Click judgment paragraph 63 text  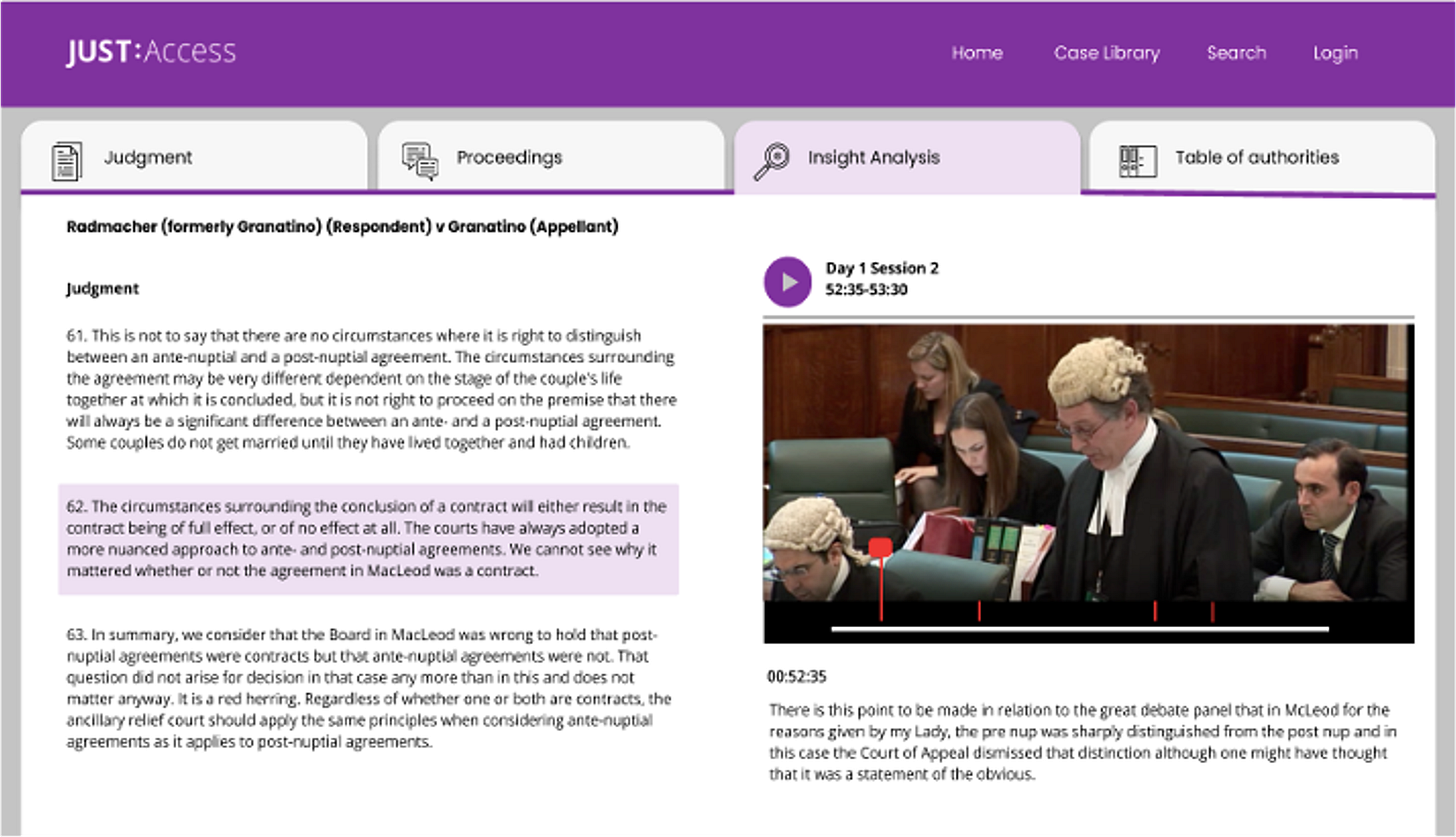coord(368,689)
